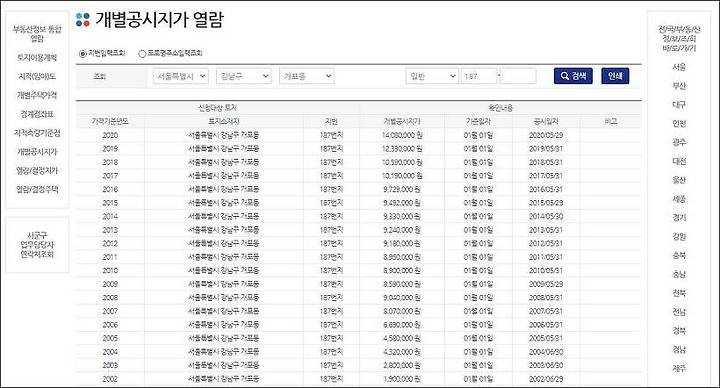Go to 경북 region link
Screen dimensions: 720x388
pos(679,331)
